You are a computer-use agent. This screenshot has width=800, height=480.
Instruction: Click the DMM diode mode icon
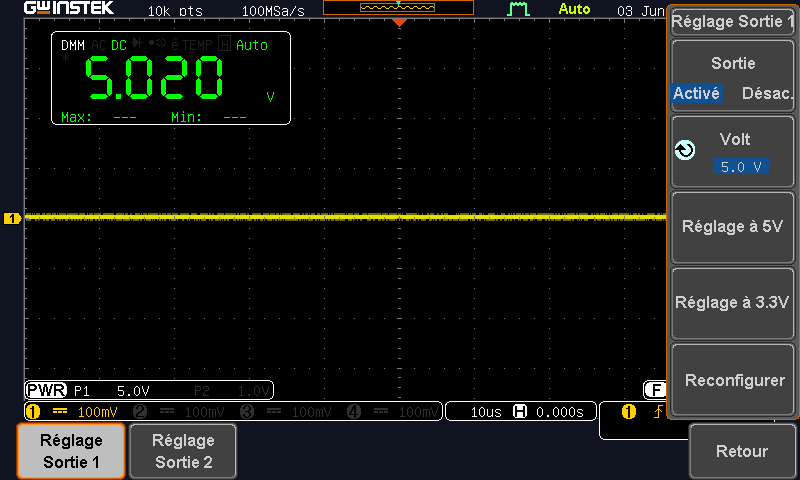(x=136, y=43)
